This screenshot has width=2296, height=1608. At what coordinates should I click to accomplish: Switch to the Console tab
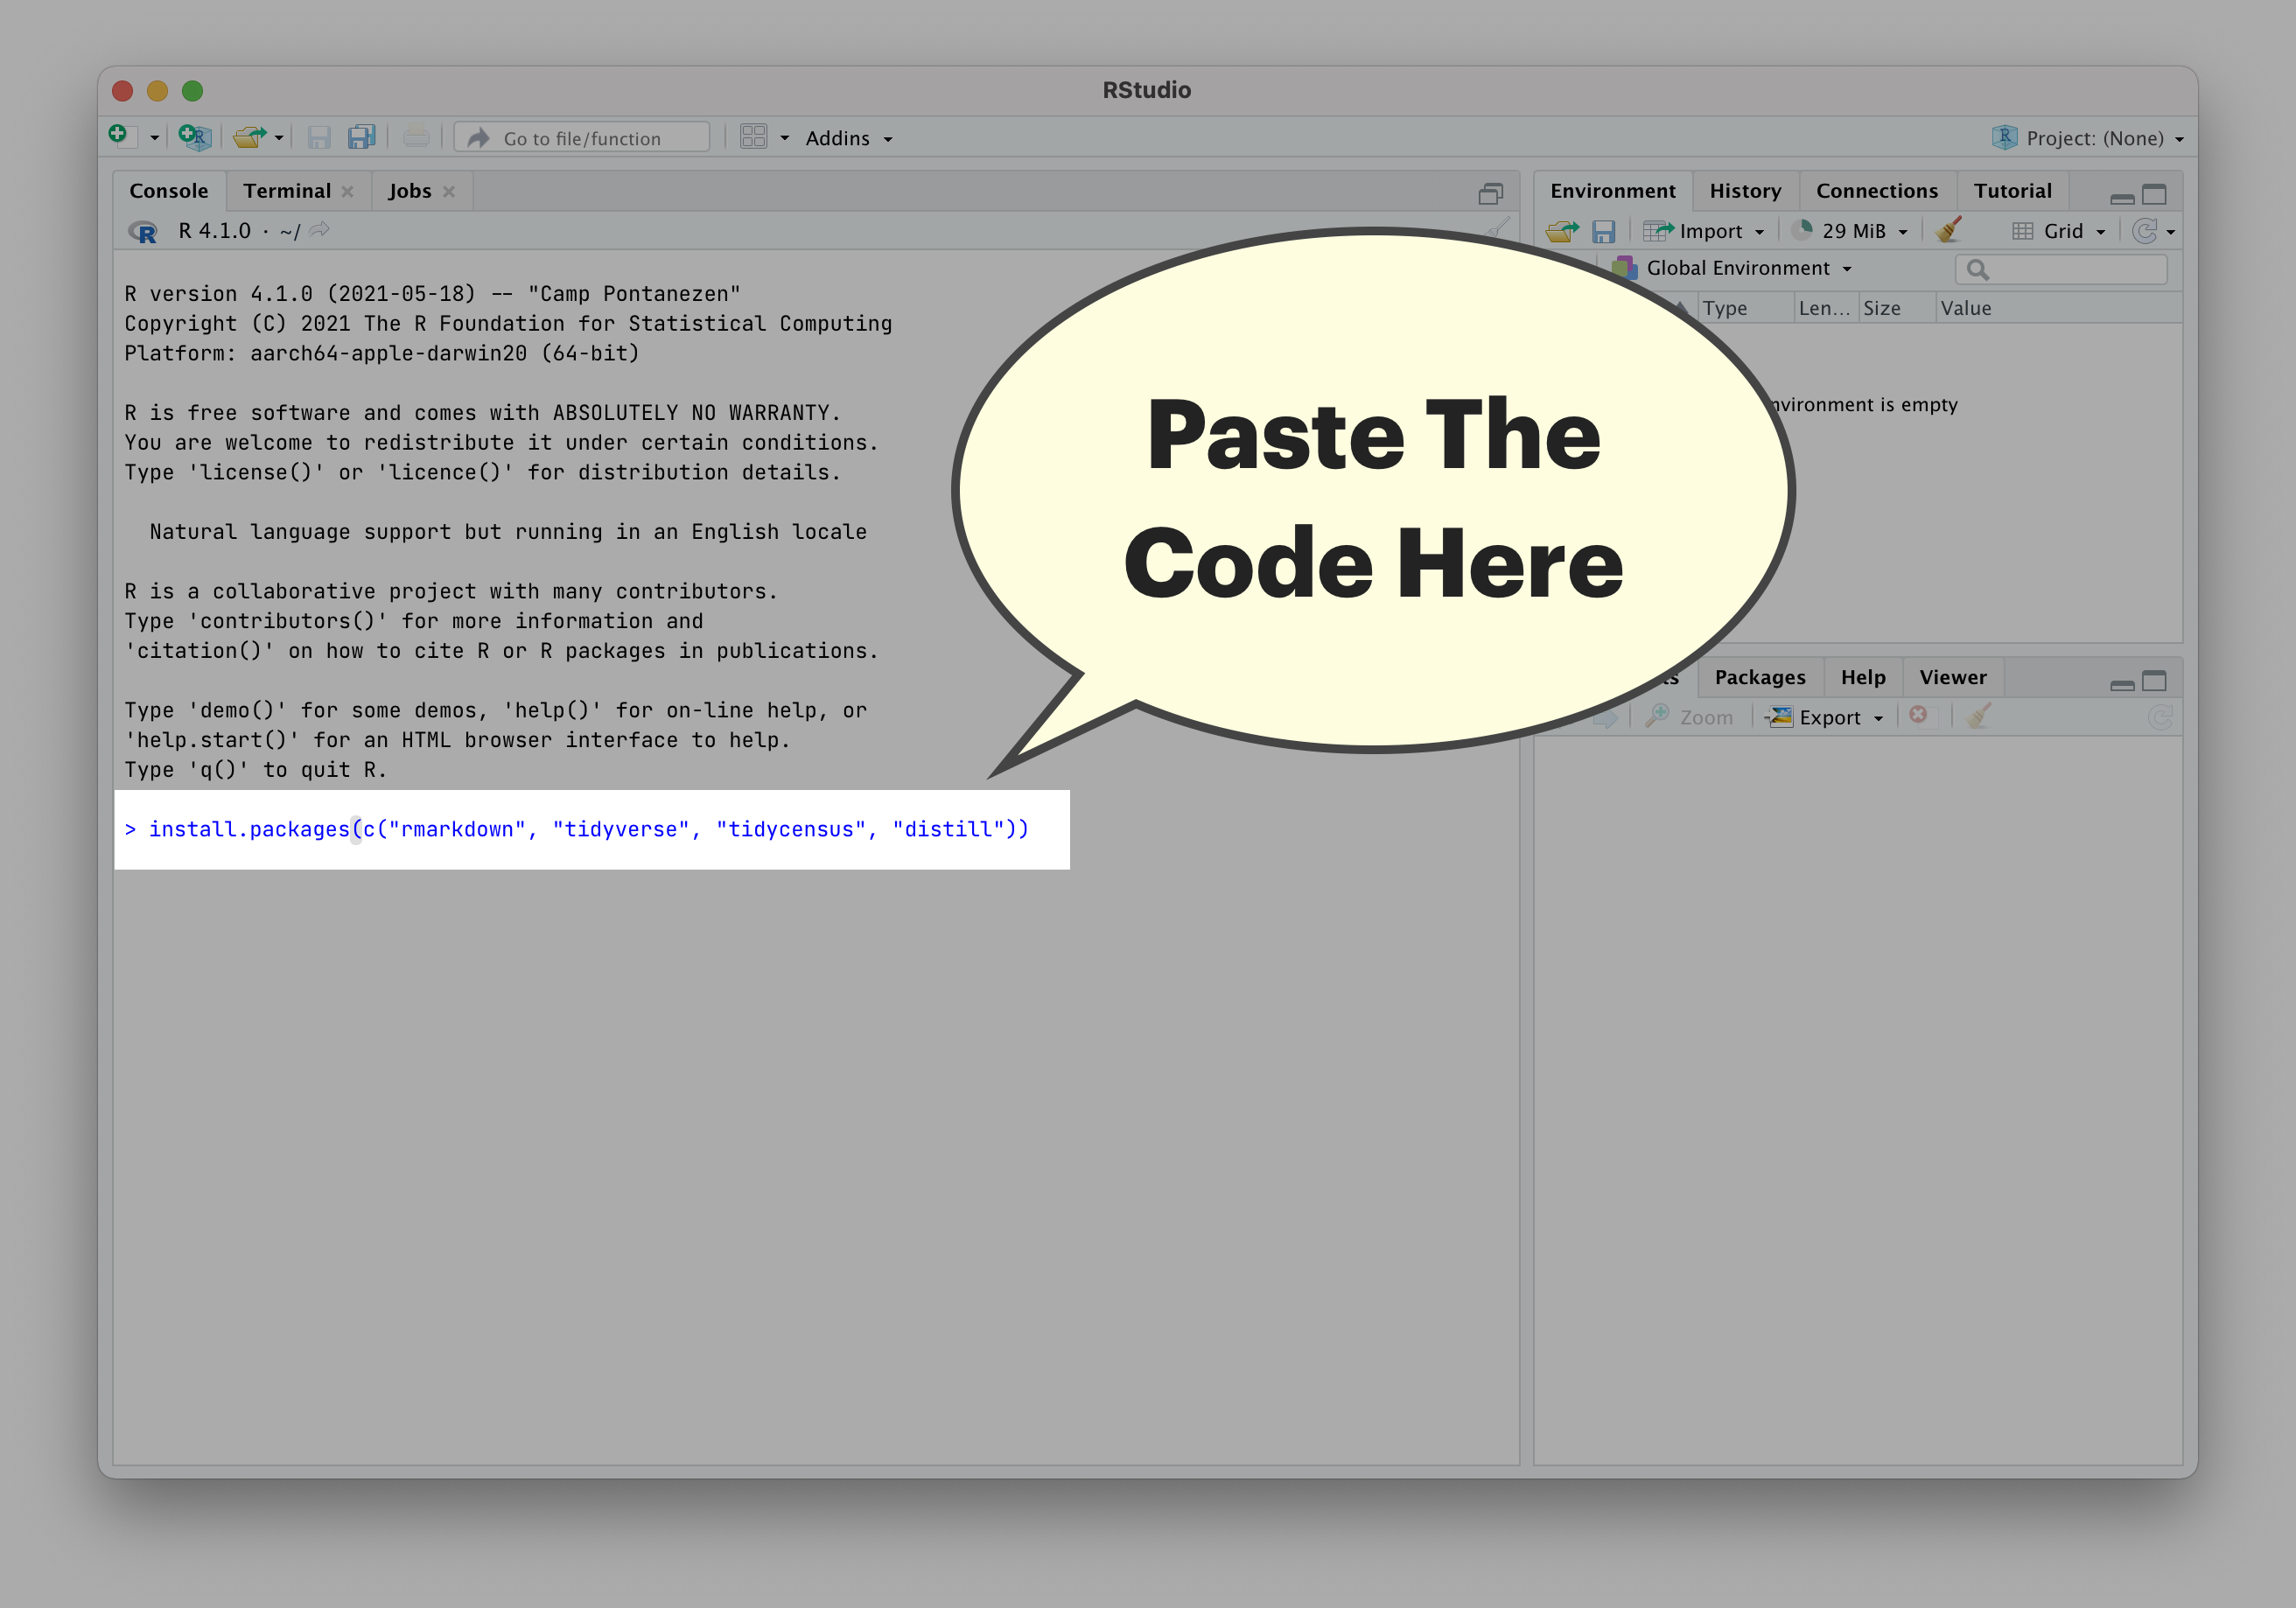pos(169,191)
